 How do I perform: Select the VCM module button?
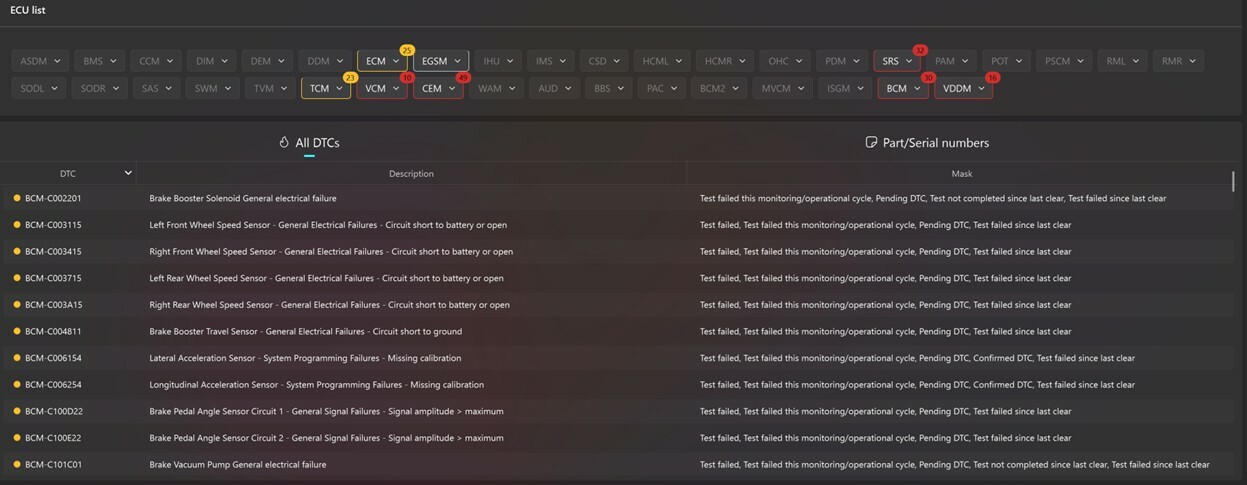382,88
